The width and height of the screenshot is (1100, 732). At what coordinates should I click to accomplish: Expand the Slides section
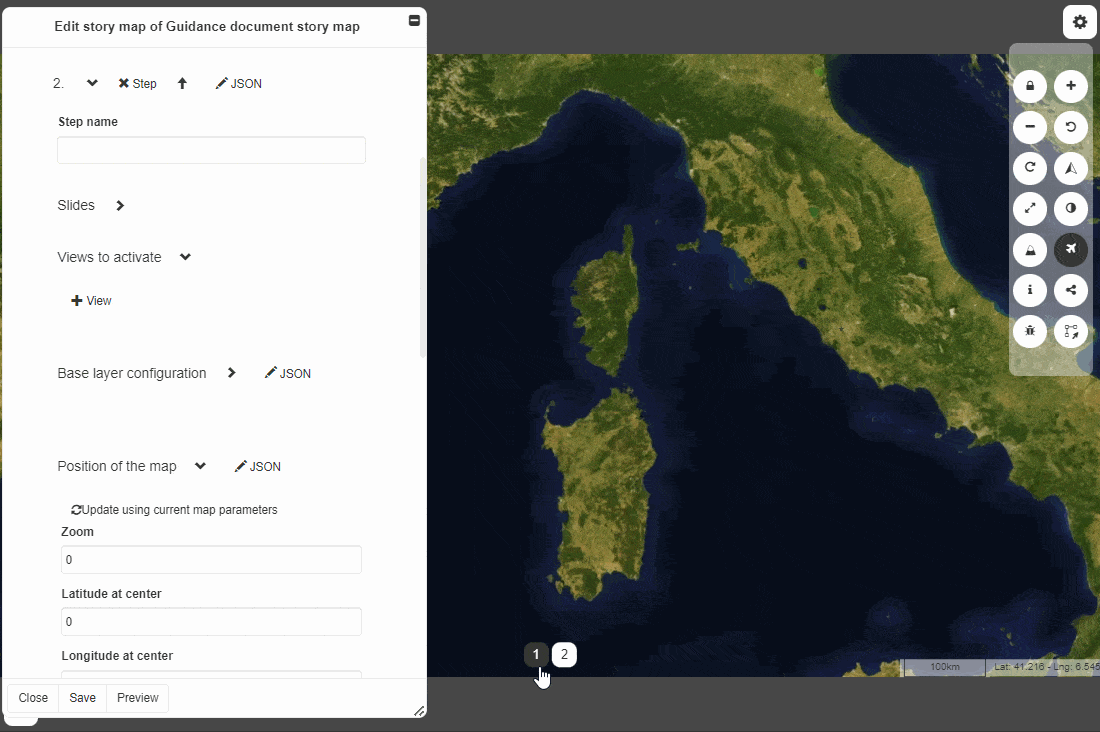pos(119,205)
